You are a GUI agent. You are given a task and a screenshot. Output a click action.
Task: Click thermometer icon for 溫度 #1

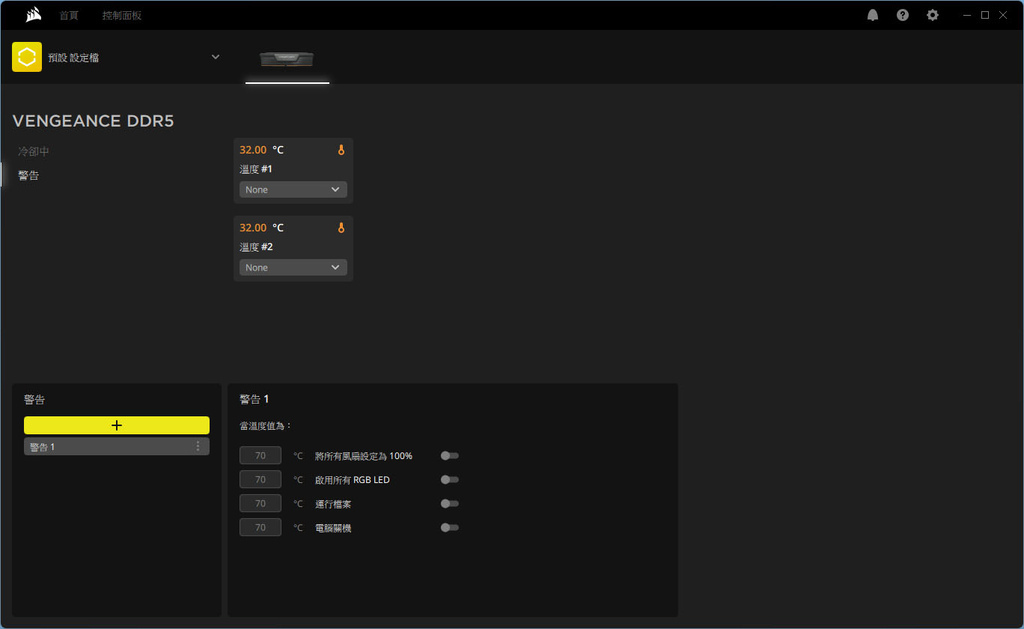(341, 150)
